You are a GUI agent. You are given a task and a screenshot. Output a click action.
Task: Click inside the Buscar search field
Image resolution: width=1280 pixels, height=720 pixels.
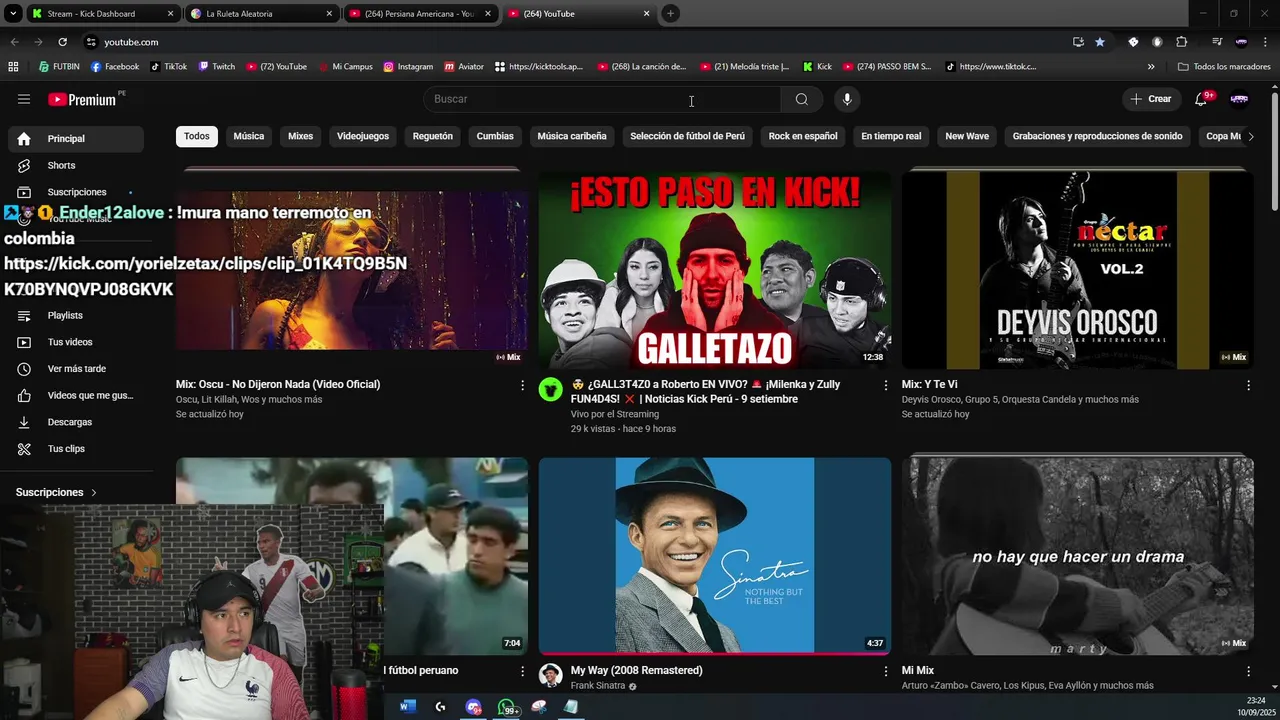click(602, 99)
